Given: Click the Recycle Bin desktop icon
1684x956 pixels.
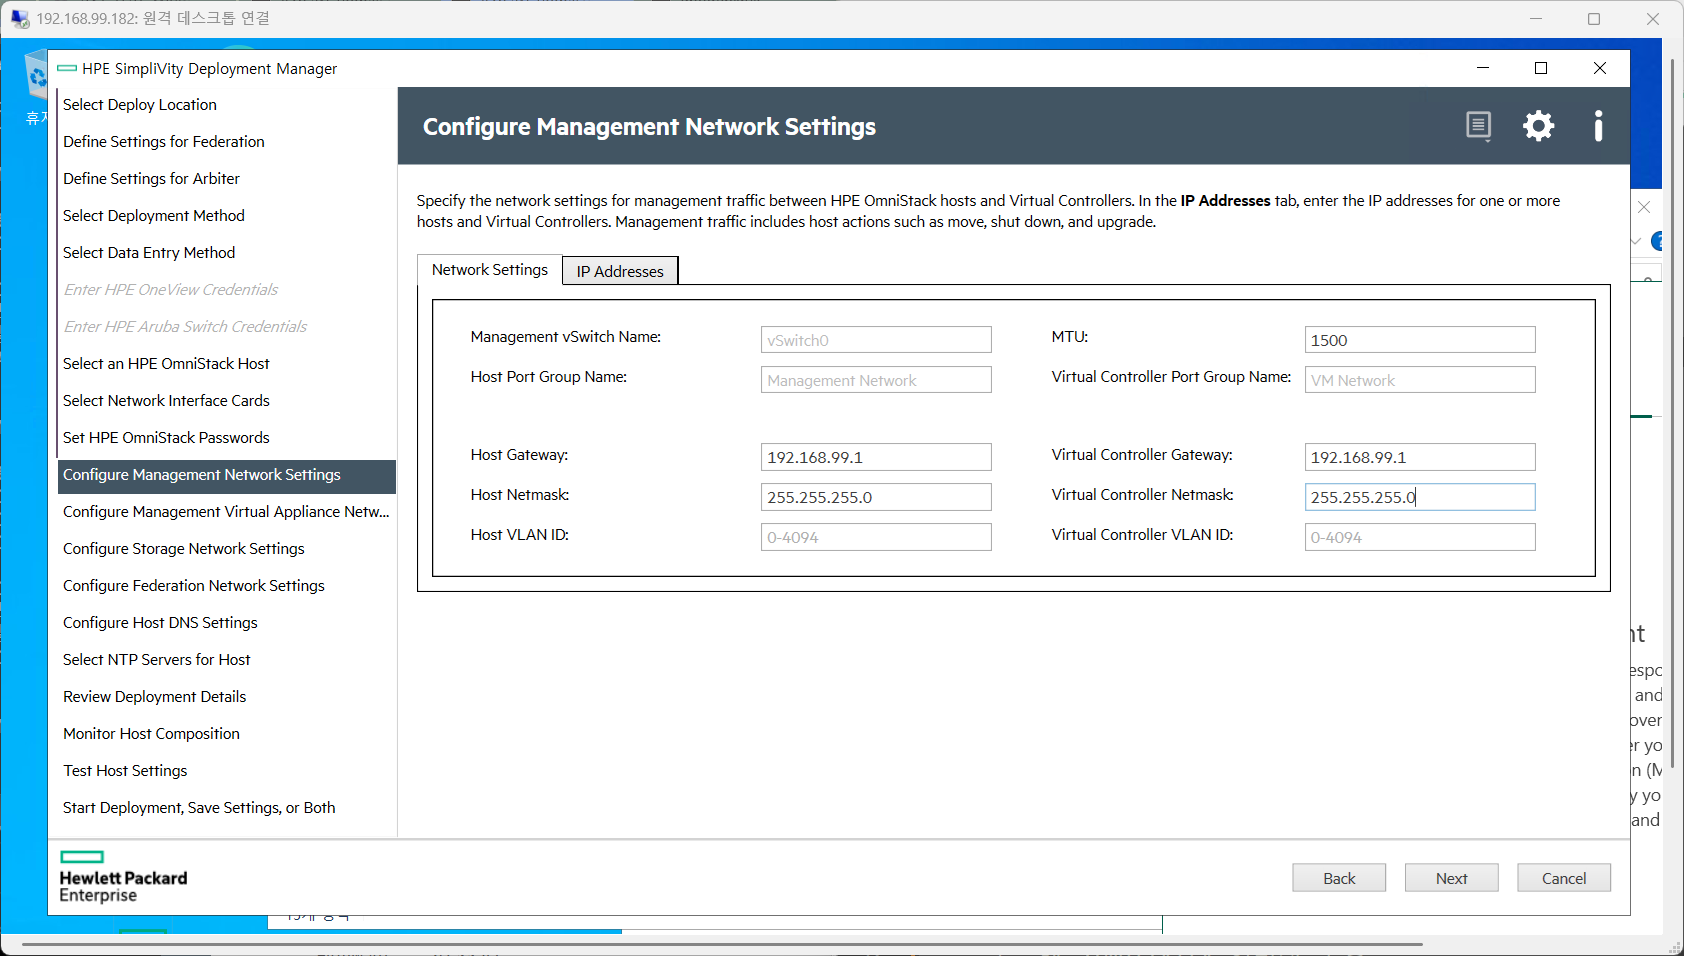Looking at the screenshot, I should pos(36,88).
